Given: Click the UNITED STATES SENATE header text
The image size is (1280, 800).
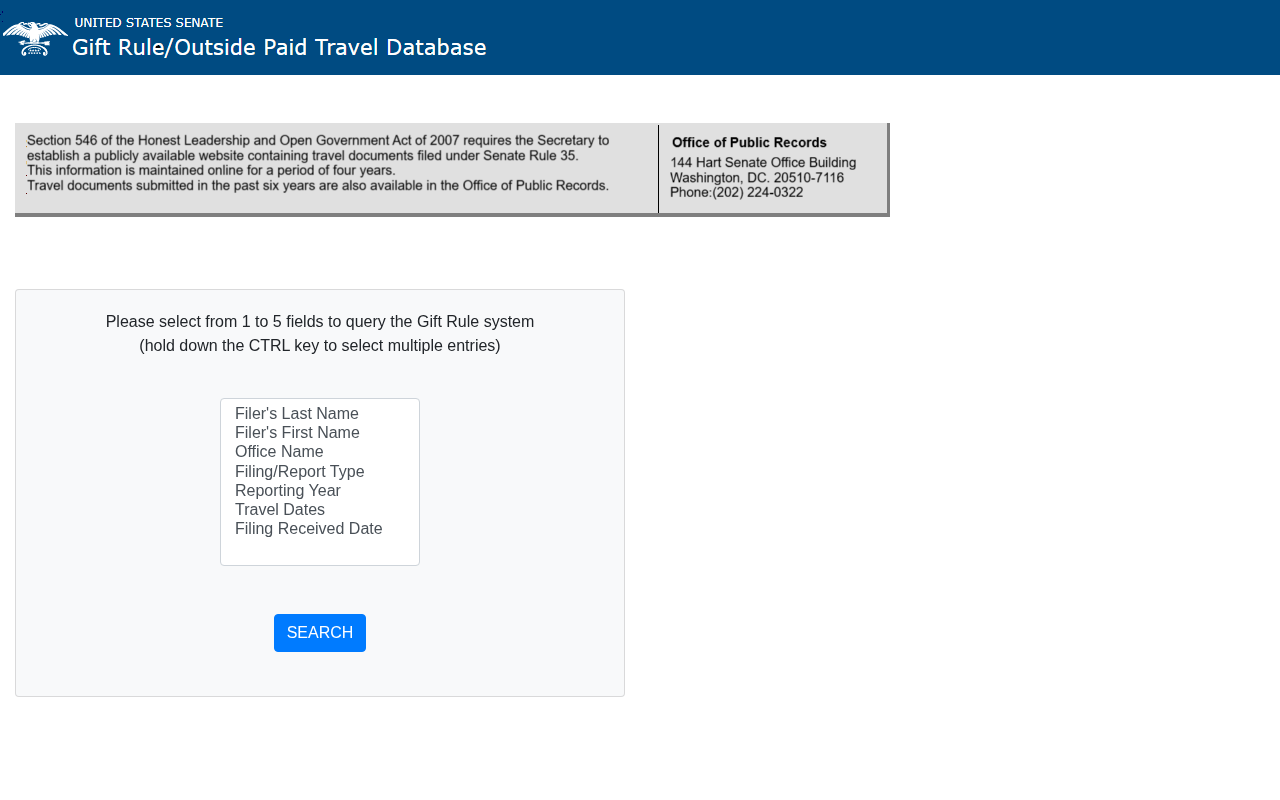Looking at the screenshot, I should click(149, 22).
